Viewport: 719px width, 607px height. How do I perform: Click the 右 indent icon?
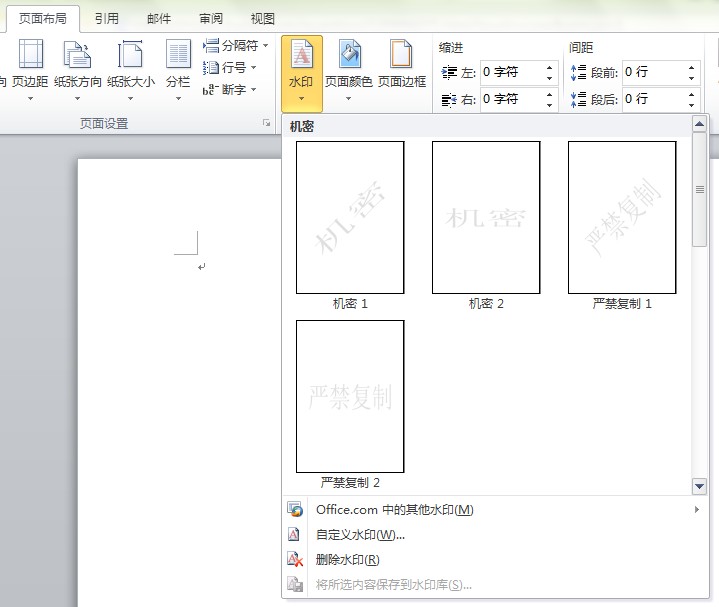click(x=449, y=99)
